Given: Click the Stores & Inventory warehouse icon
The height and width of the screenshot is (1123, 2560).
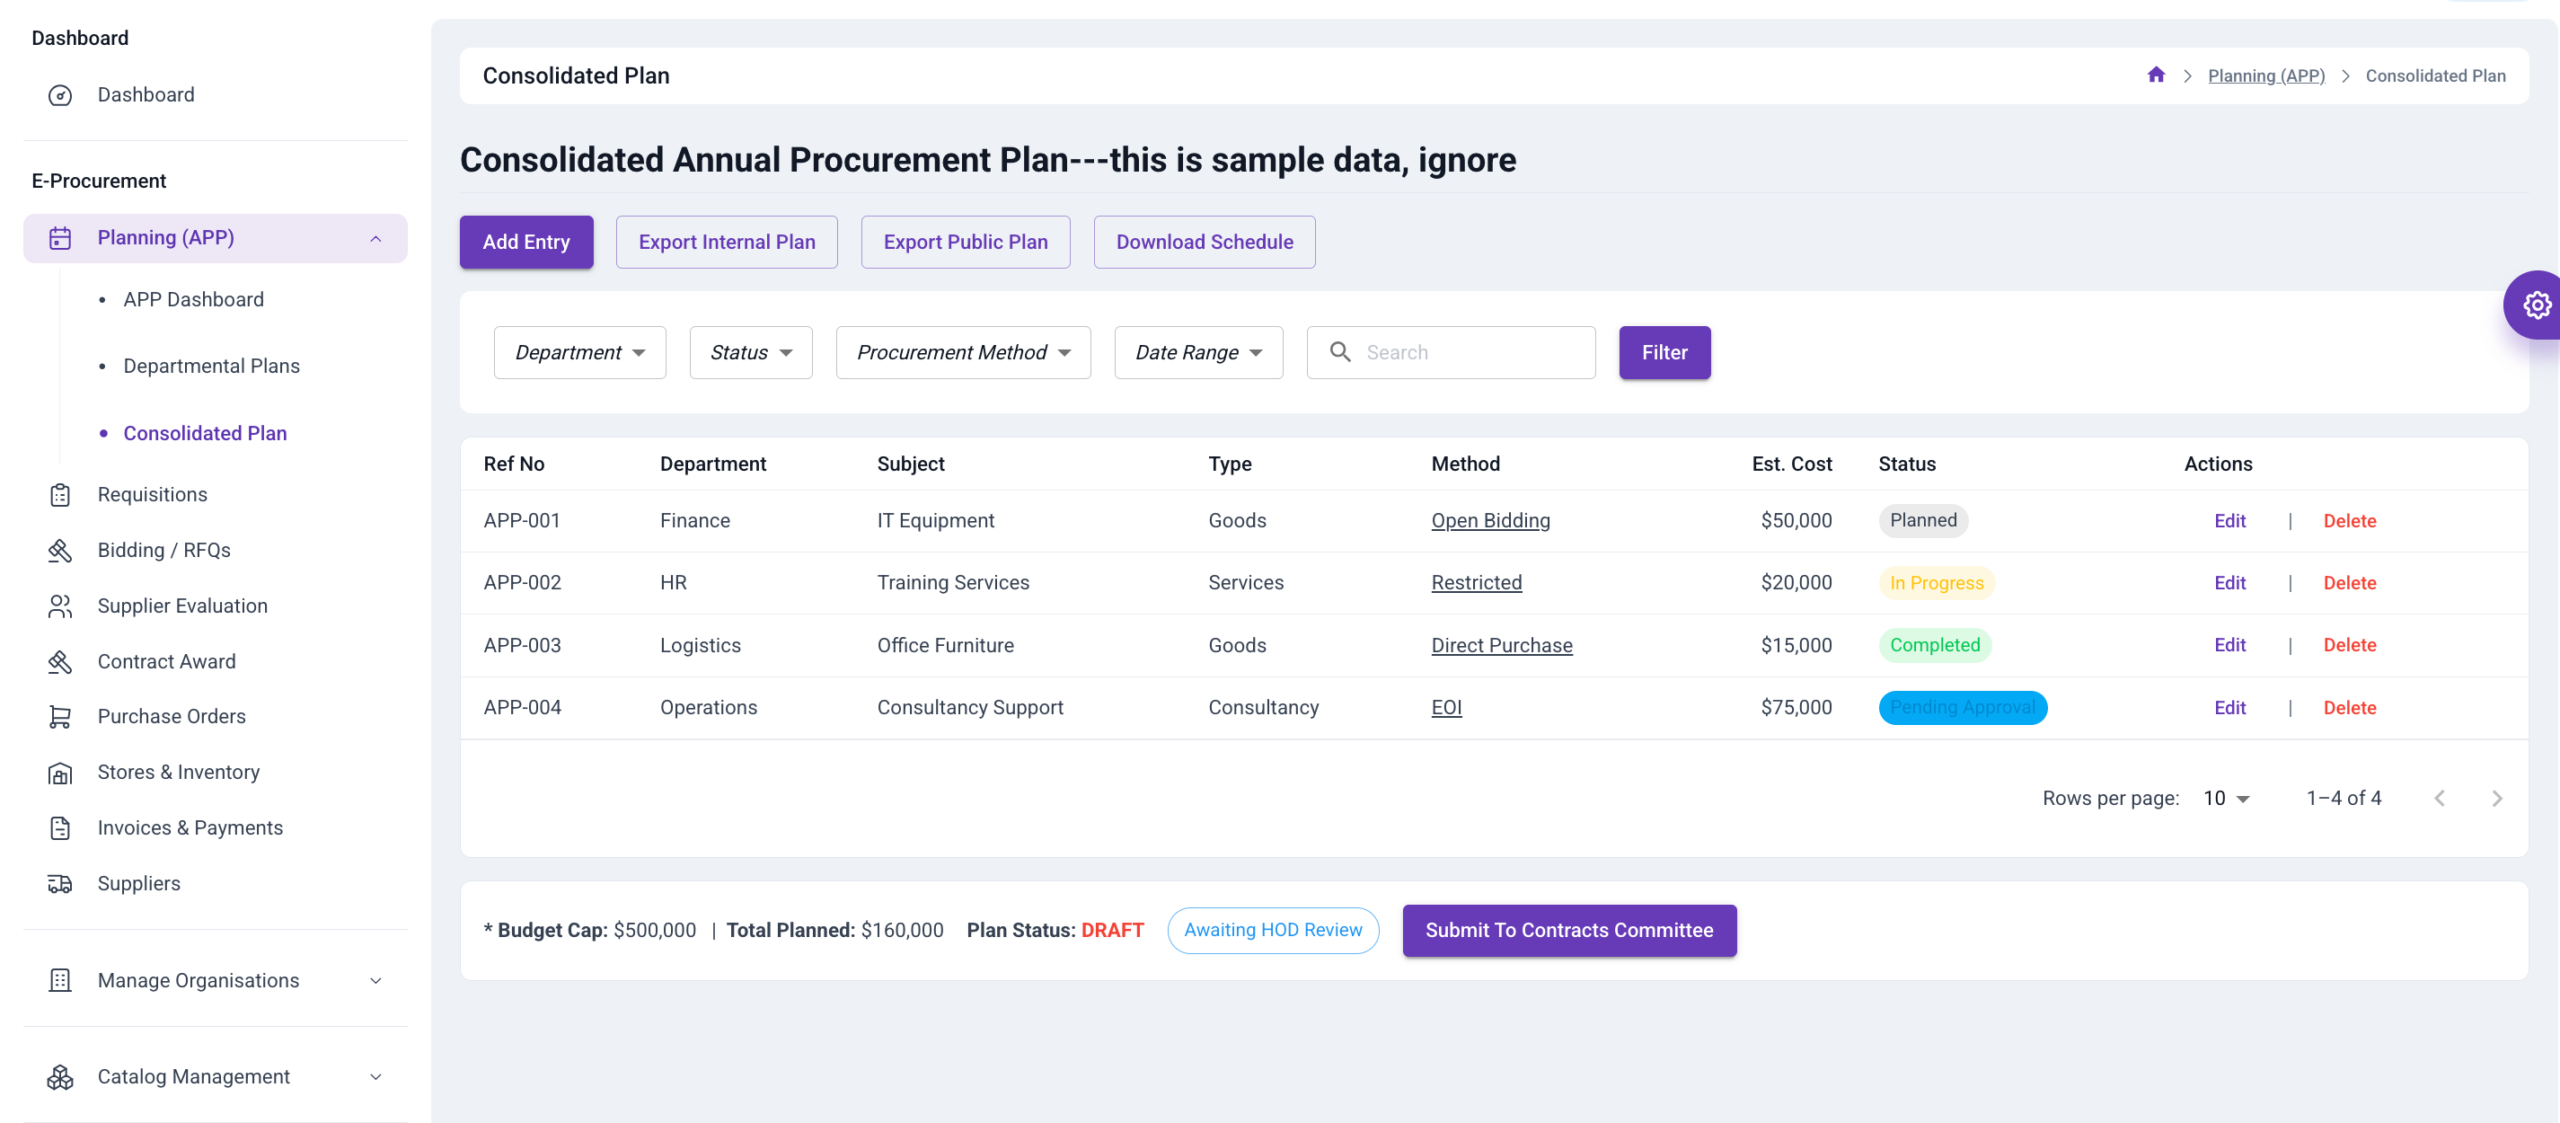Looking at the screenshot, I should pyautogui.click(x=60, y=773).
